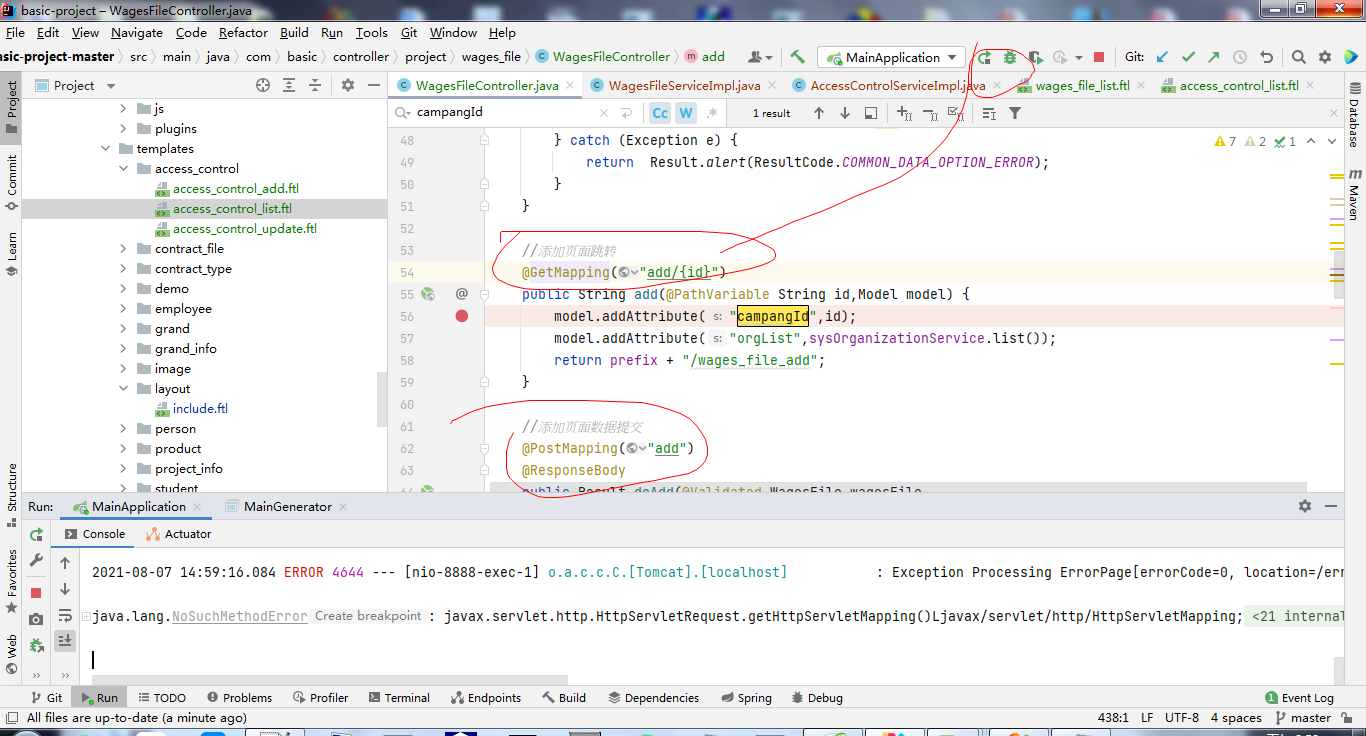Viewport: 1366px width, 736px height.
Task: Click the Git update project arrow
Action: tap(1162, 57)
